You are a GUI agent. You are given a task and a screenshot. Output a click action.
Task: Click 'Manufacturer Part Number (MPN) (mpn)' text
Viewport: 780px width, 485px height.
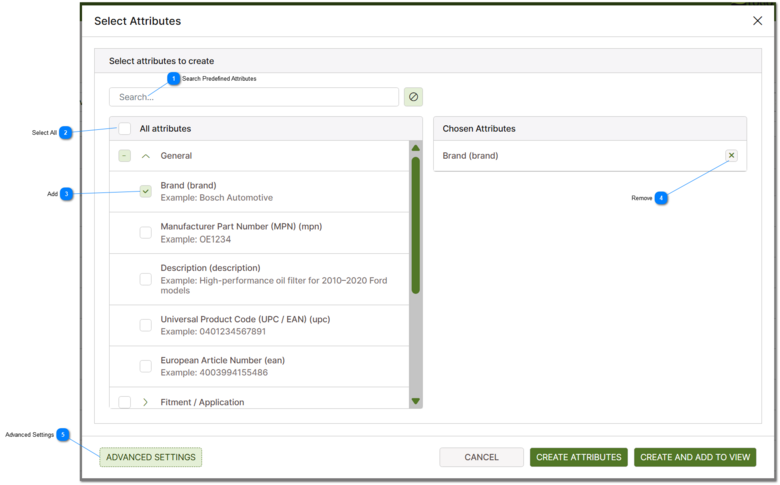(x=241, y=226)
